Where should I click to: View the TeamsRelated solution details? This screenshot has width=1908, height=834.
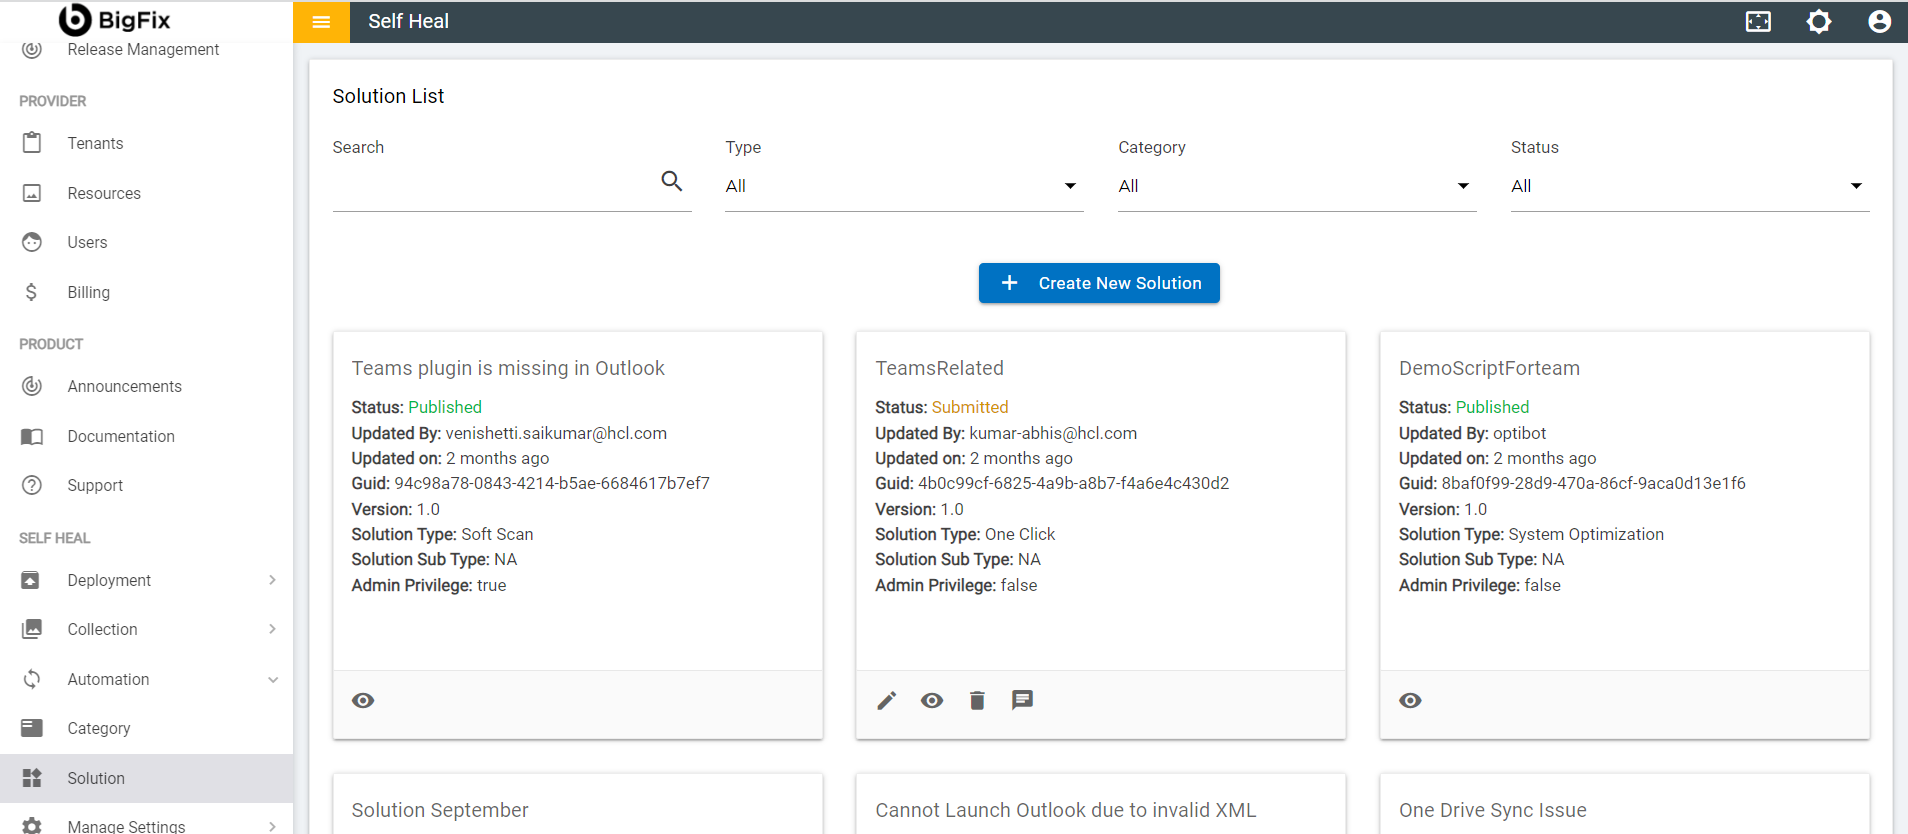932,701
